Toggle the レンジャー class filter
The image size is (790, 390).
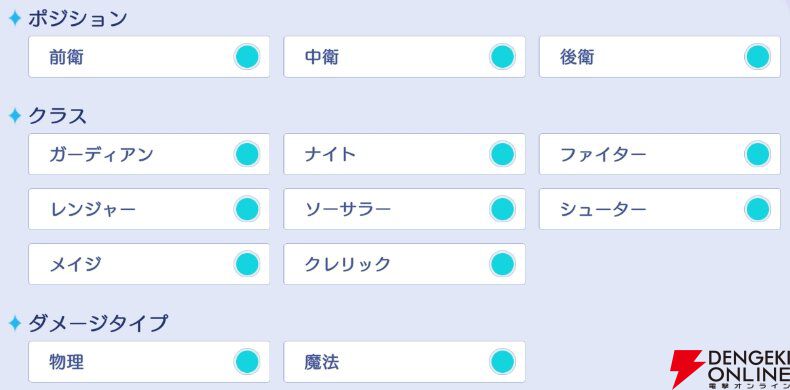pyautogui.click(x=149, y=209)
